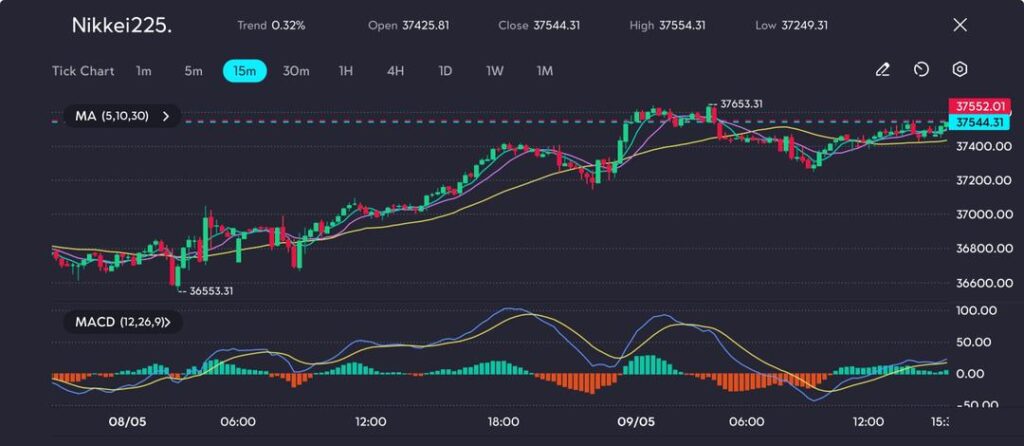This screenshot has width=1024, height=446.
Task: Open chart settings hexagon icon
Action: tap(959, 70)
